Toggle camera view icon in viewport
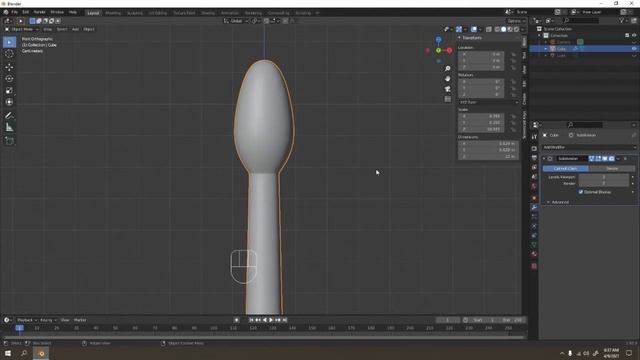The height and width of the screenshot is (360, 640). point(448,89)
